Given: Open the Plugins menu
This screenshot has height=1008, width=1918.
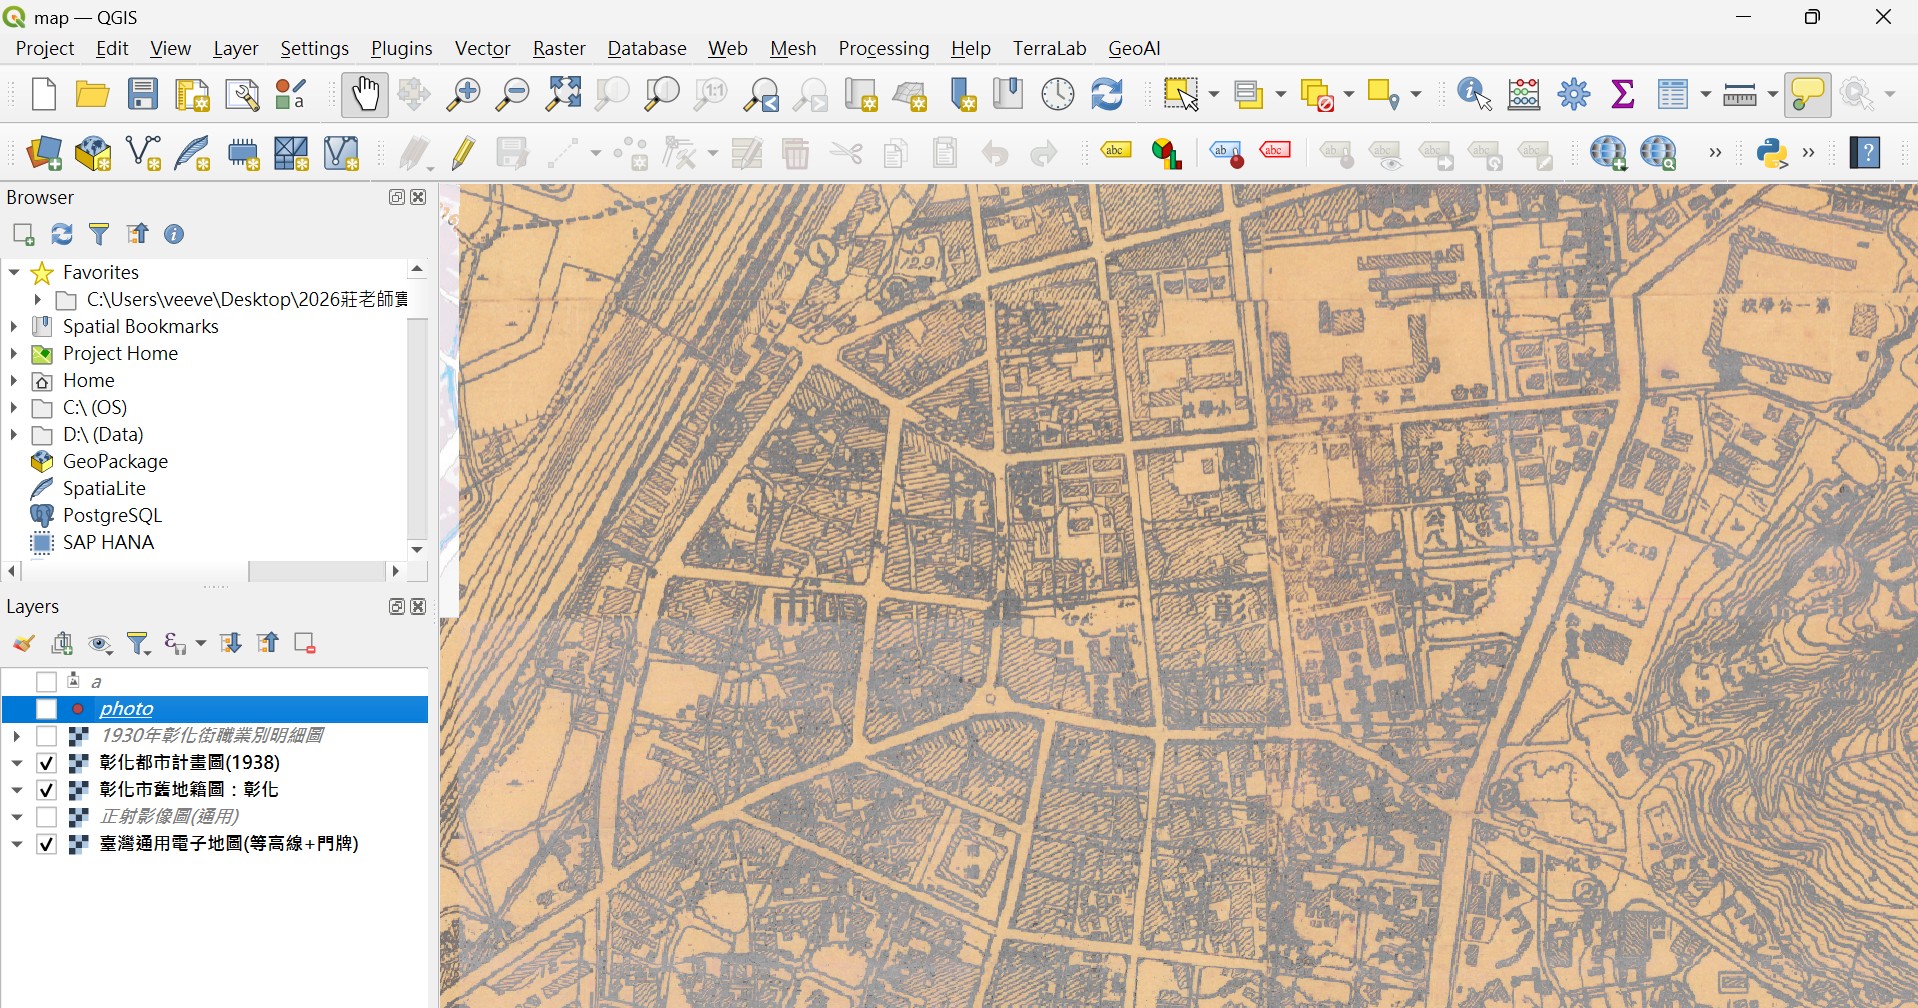Looking at the screenshot, I should pyautogui.click(x=402, y=48).
